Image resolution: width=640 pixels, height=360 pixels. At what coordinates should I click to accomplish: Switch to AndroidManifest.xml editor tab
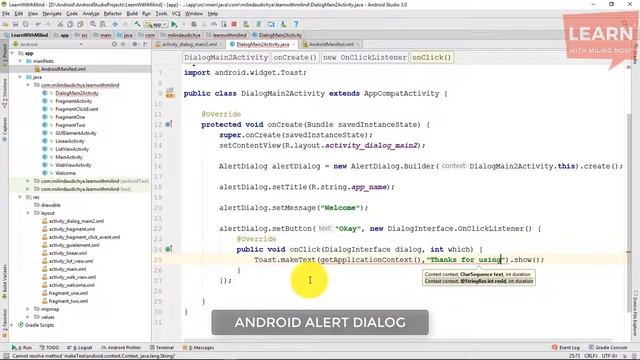(x=331, y=44)
